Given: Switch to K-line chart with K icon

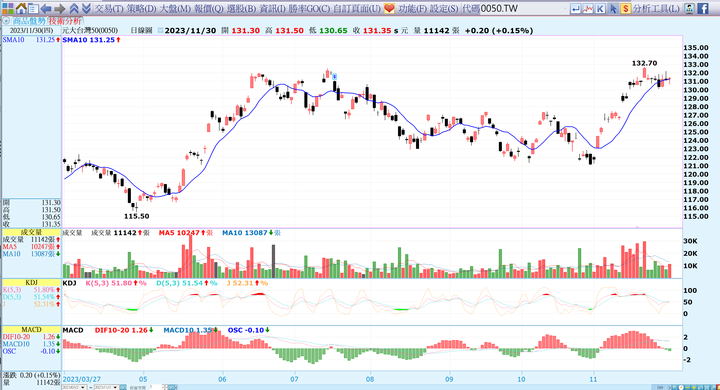Looking at the screenshot, I should click(600, 8).
